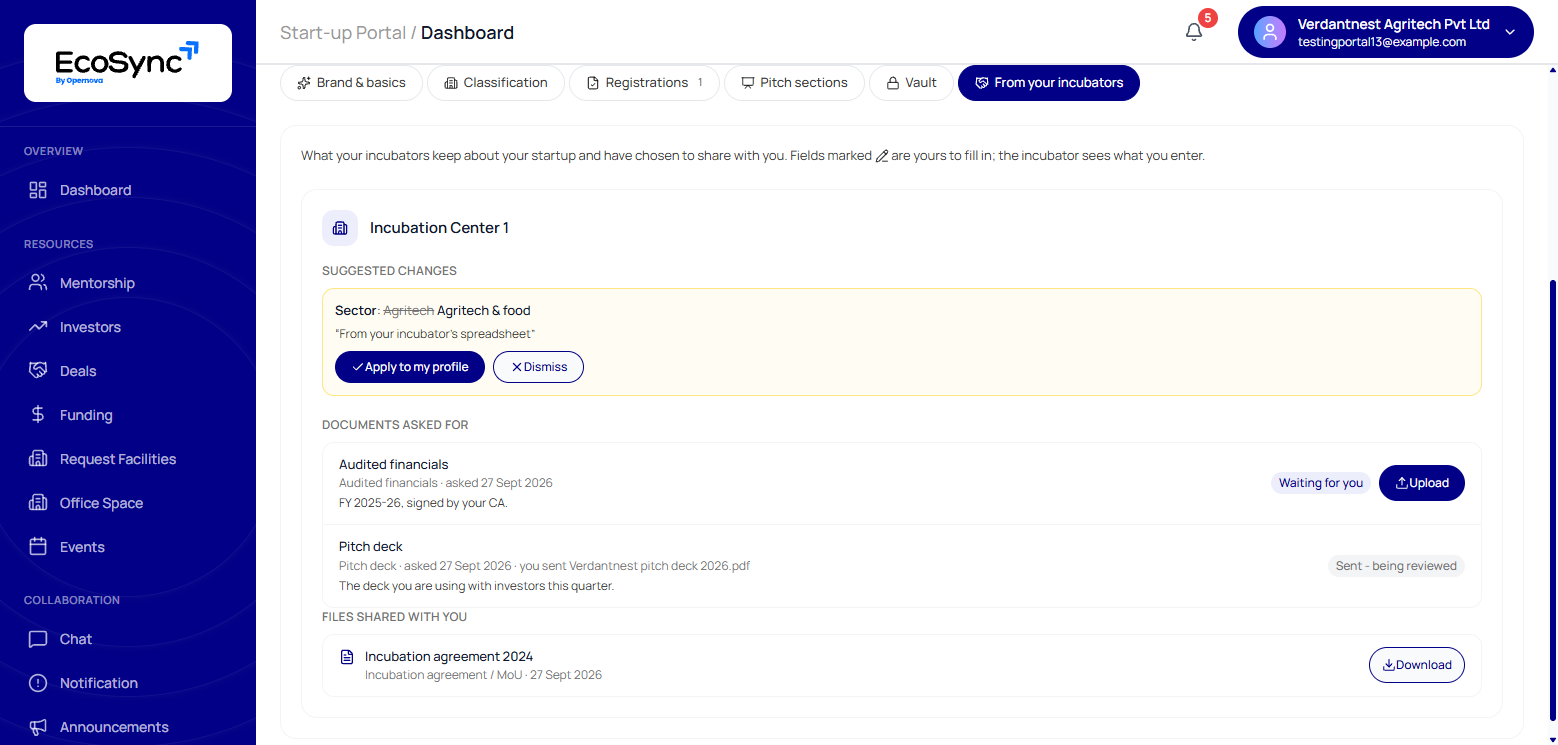Click the Deals handshake icon
The image size is (1558, 745).
click(x=38, y=371)
